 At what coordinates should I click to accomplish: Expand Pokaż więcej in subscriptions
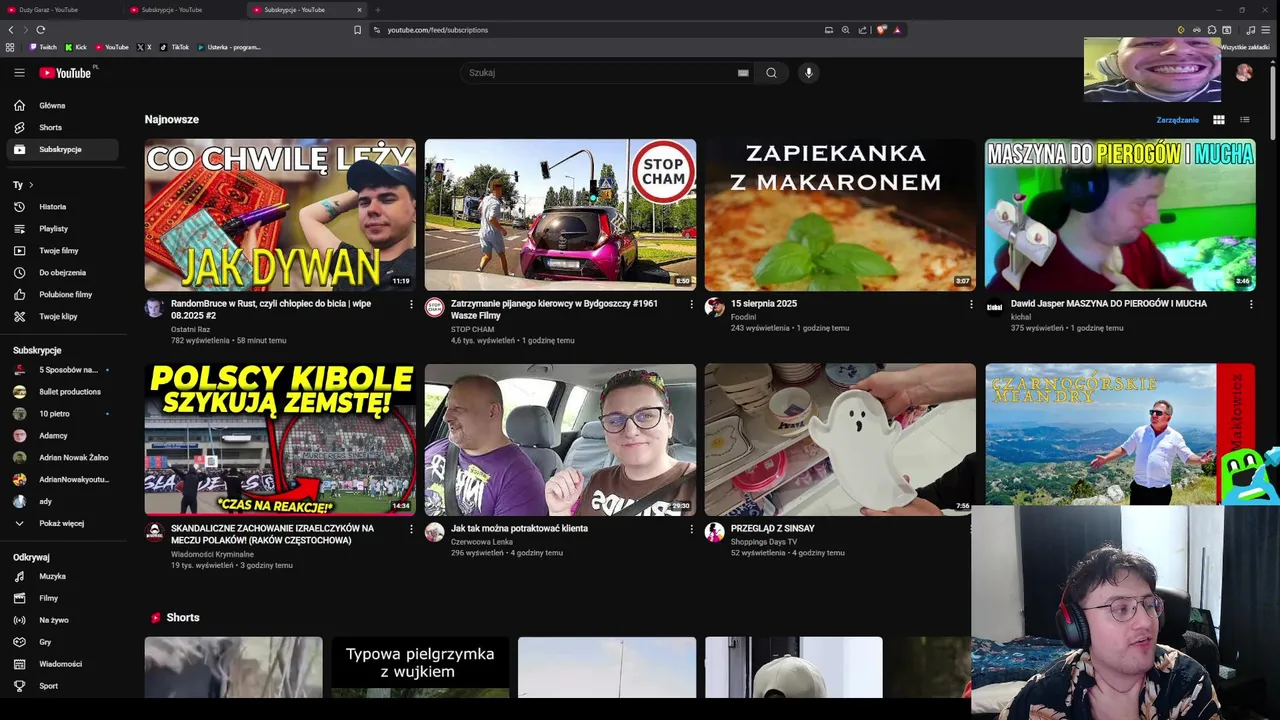coord(64,523)
